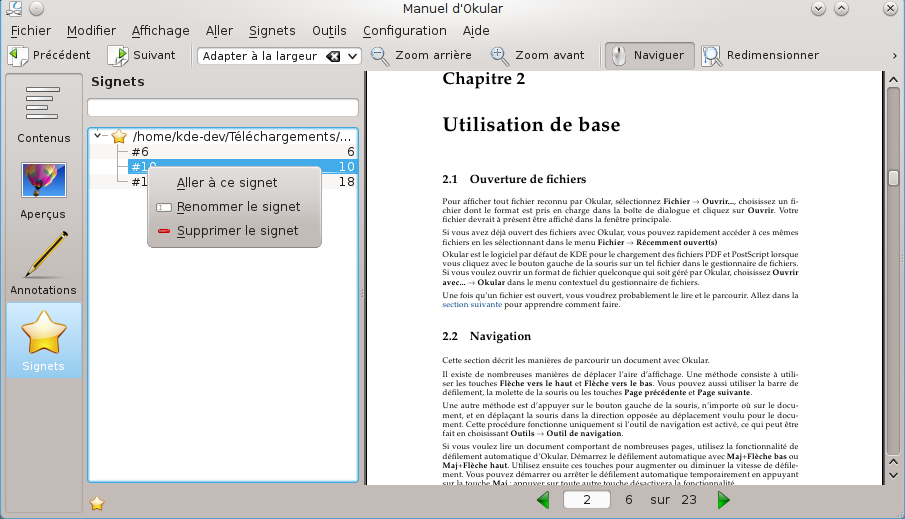
Task: Open the Signets menu
Action: [x=272, y=30]
